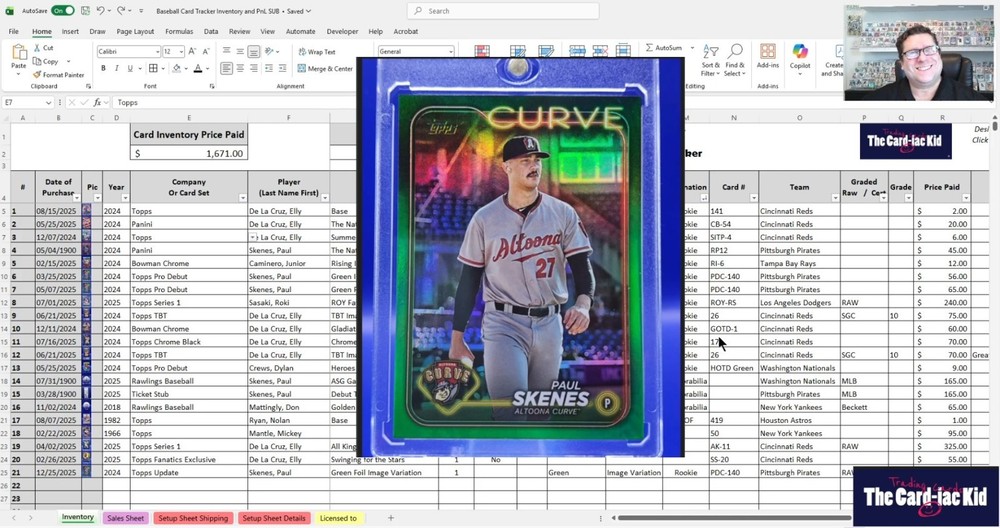Viewport: 1000px width, 528px height.
Task: Apply the Borders icon to the cell
Action: coord(153,68)
